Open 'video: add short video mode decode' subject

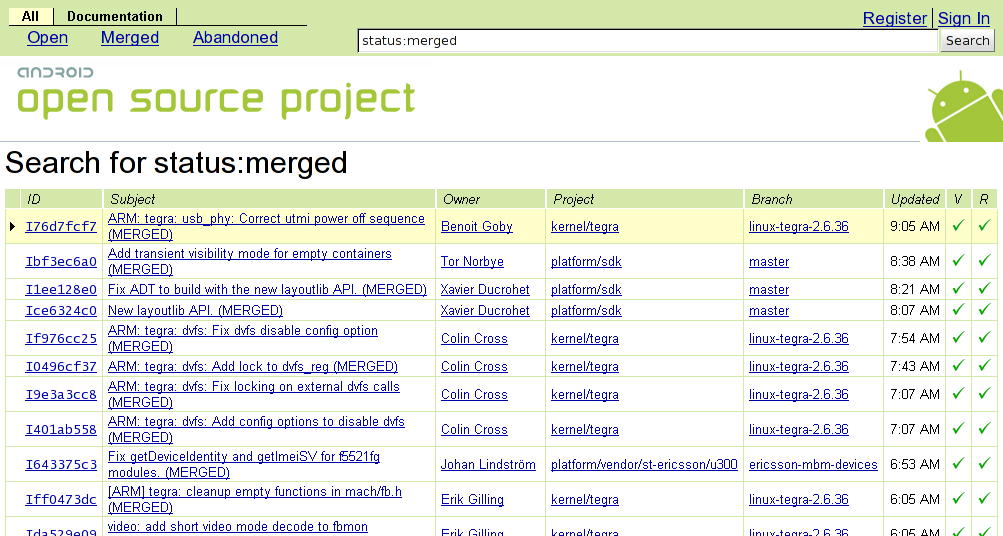click(x=237, y=526)
